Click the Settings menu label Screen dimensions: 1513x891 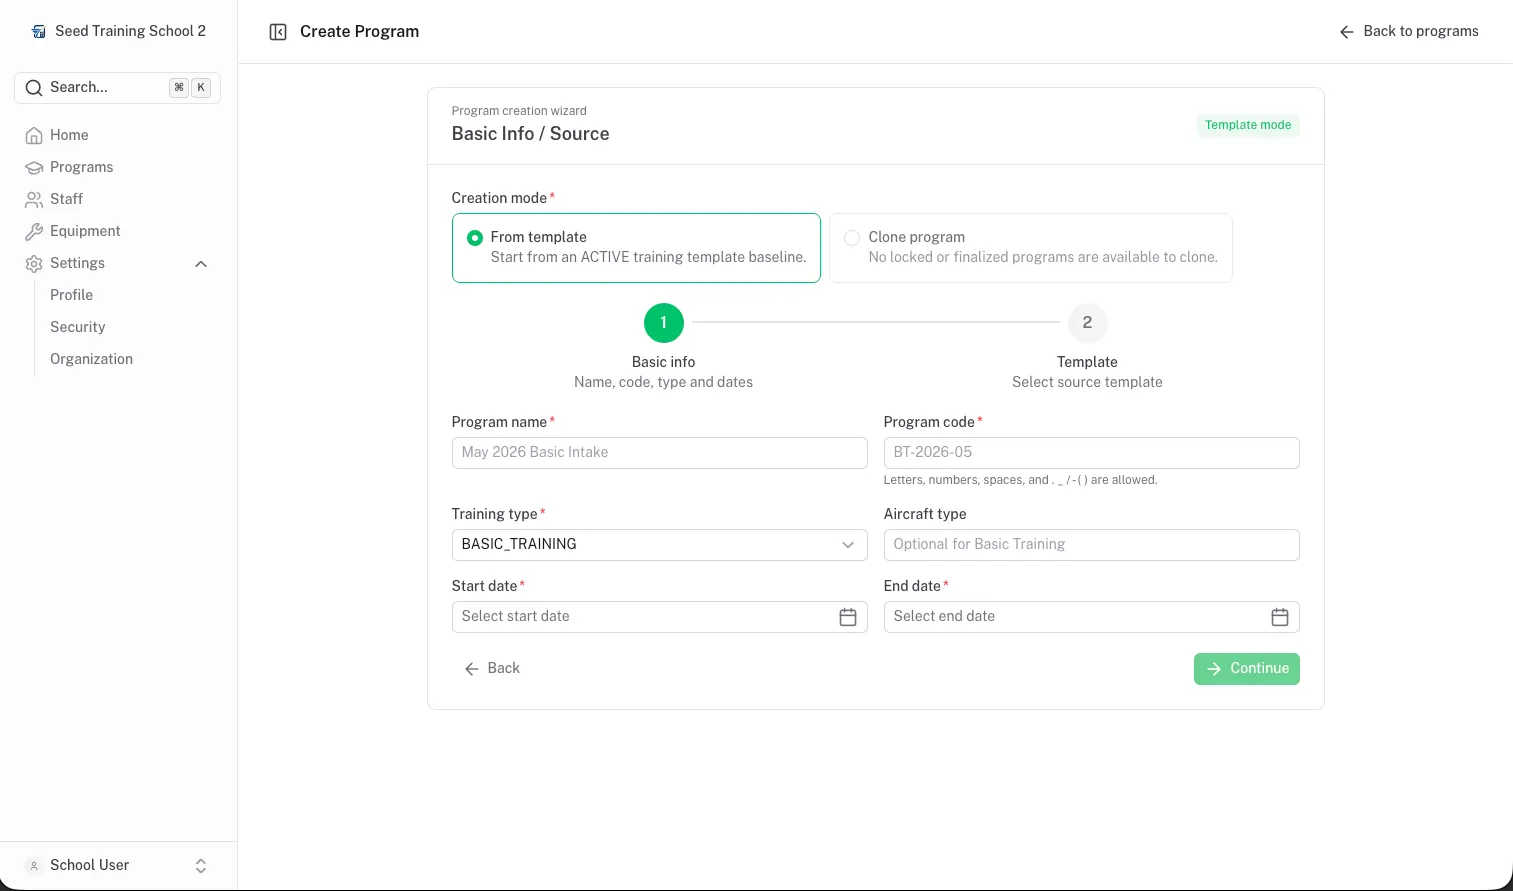[x=77, y=263]
